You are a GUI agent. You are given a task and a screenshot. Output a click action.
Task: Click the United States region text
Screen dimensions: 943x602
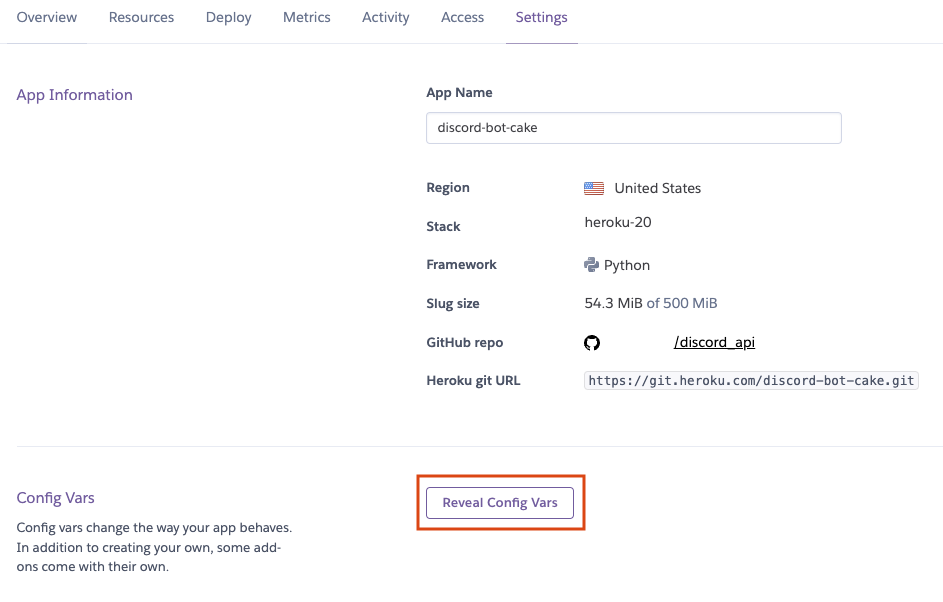click(x=657, y=188)
